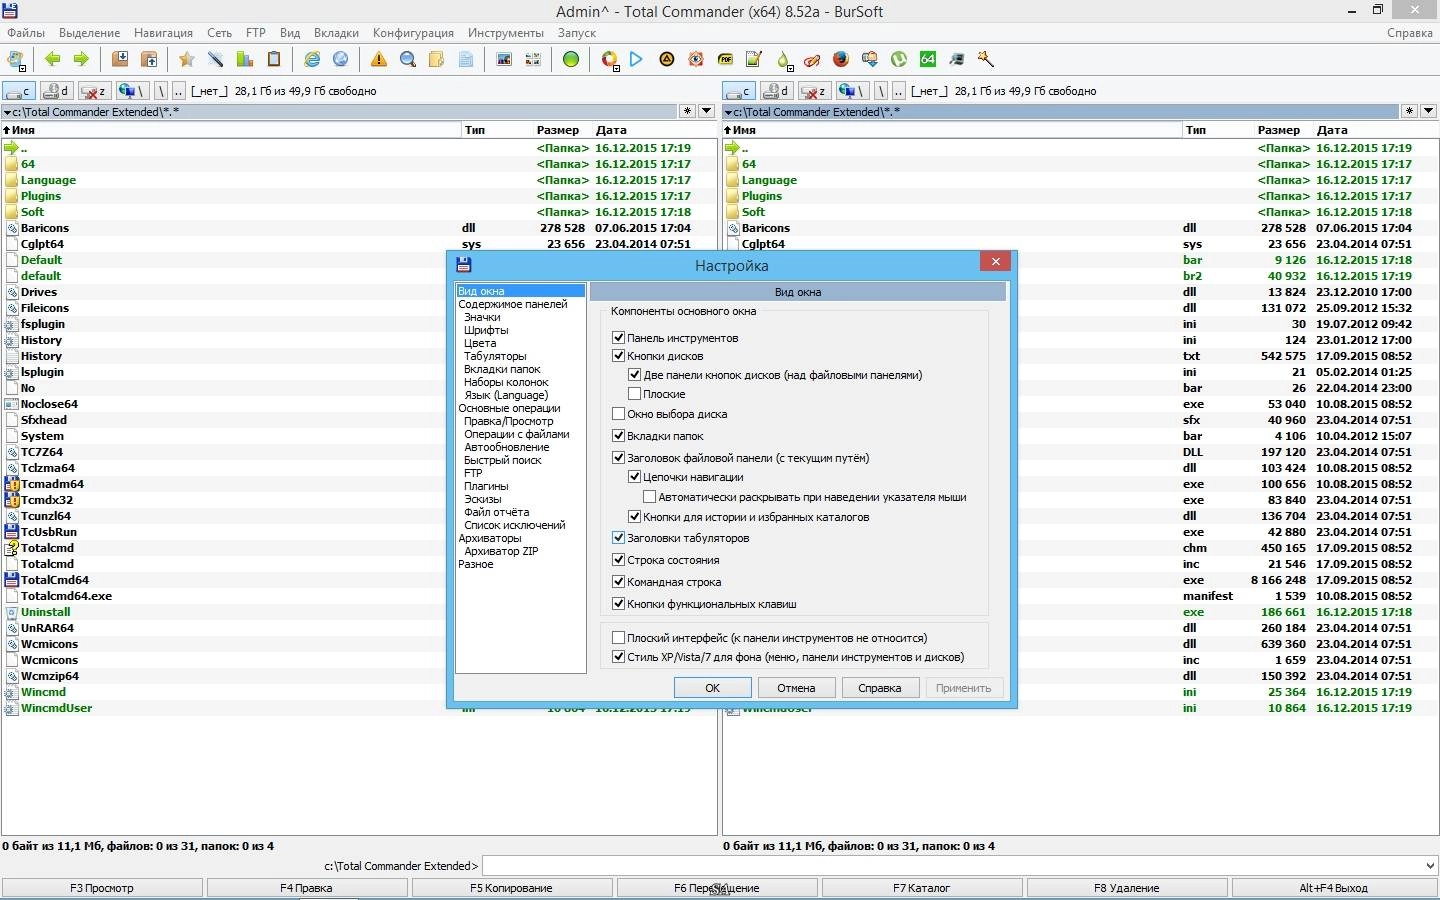
Task: Open 'Инструменты' menu
Action: pyautogui.click(x=505, y=33)
